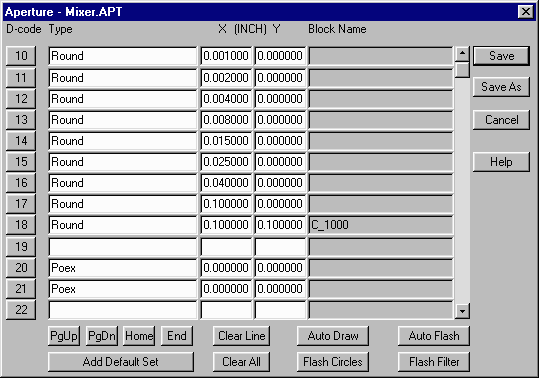Edit X value 0.002000
The width and height of the screenshot is (539, 378).
(x=226, y=78)
